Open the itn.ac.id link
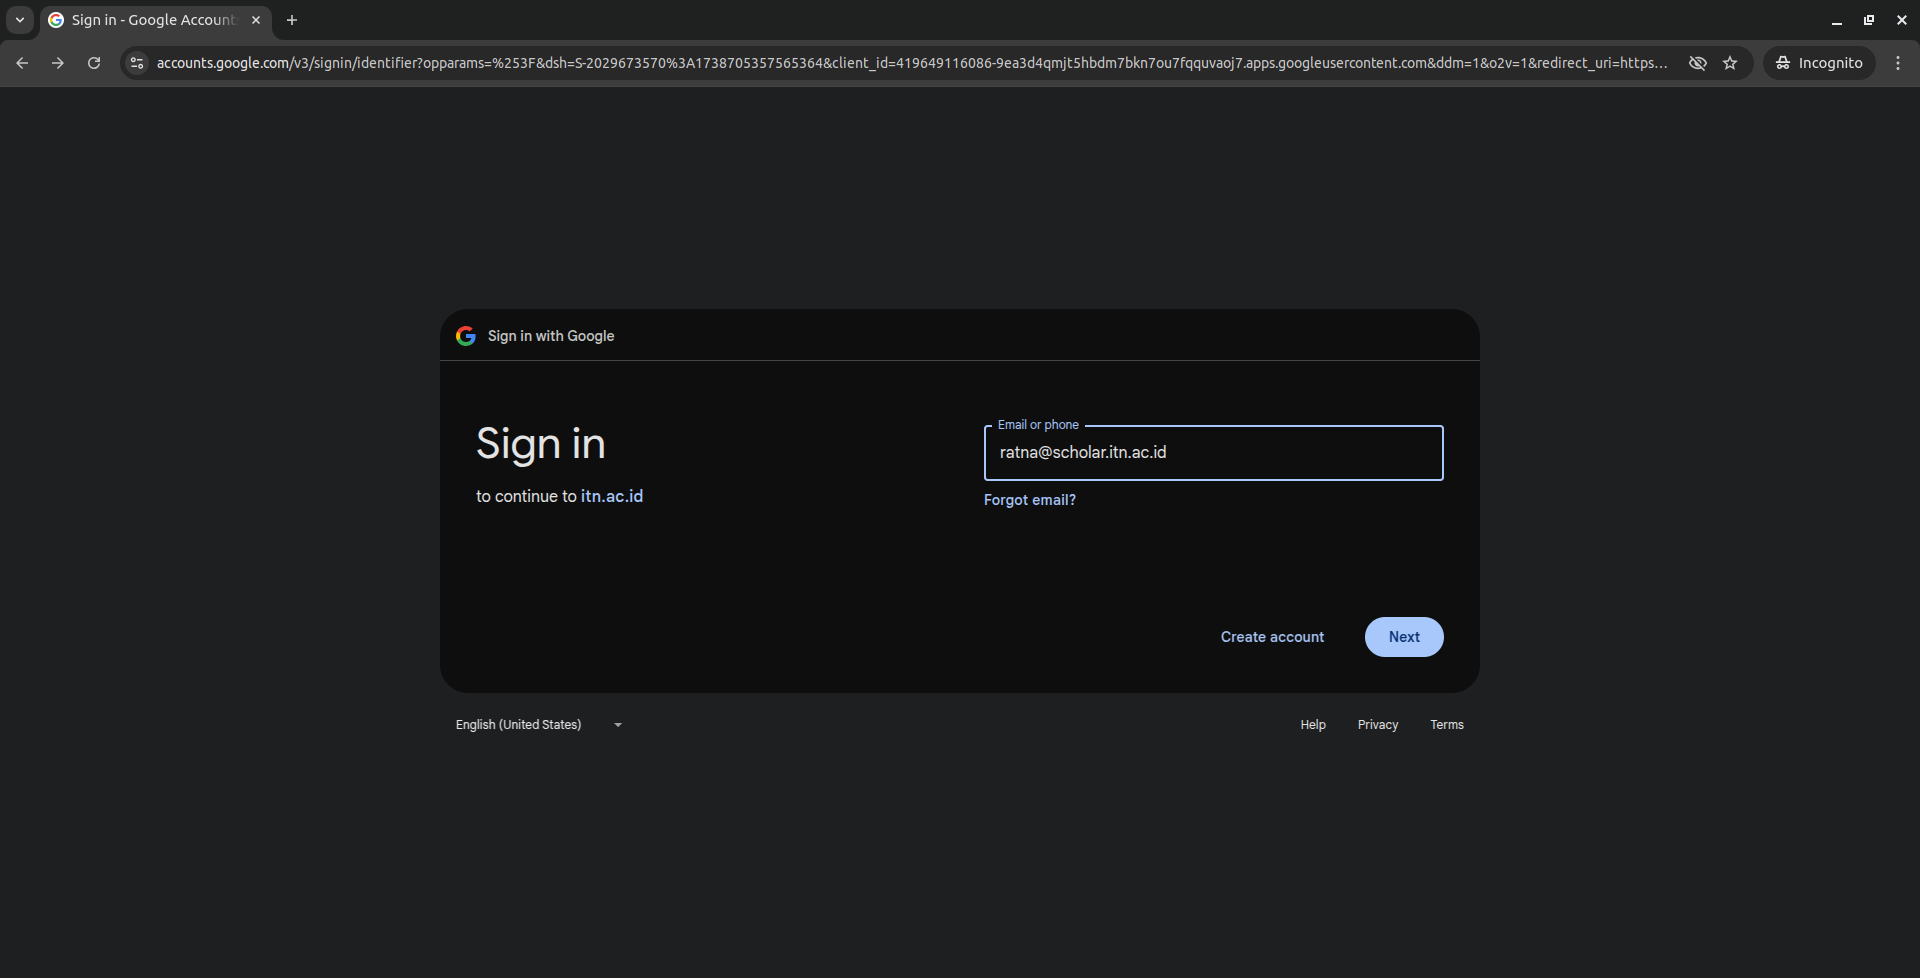Viewport: 1920px width, 978px height. tap(612, 496)
